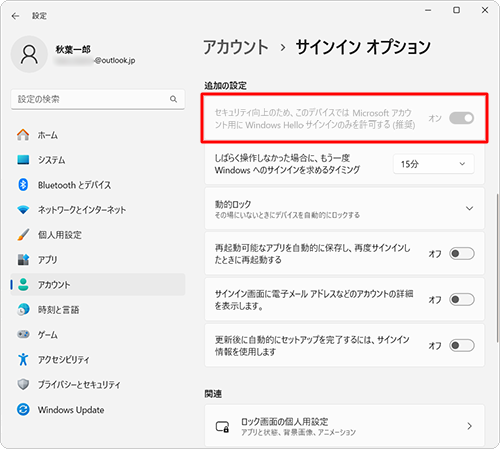
Task: Open 個人用設定 page
Action: [x=98, y=235]
